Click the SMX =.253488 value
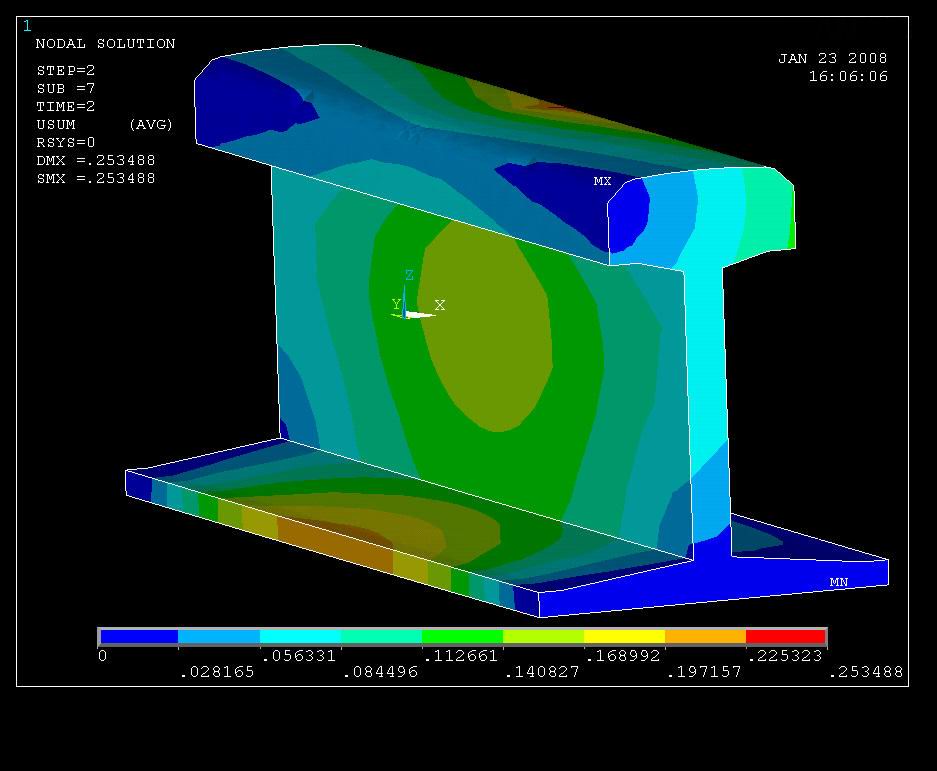This screenshot has width=937, height=771. click(96, 178)
